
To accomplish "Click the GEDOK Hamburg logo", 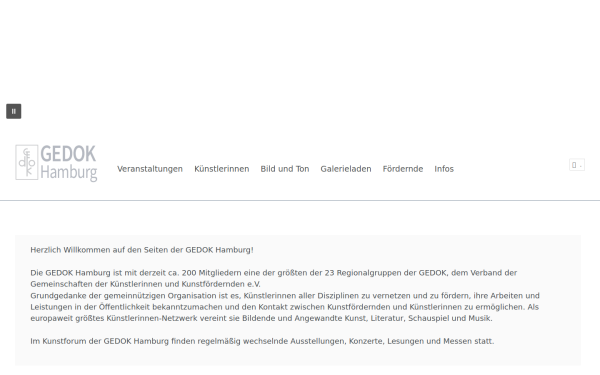I will tap(56, 163).
